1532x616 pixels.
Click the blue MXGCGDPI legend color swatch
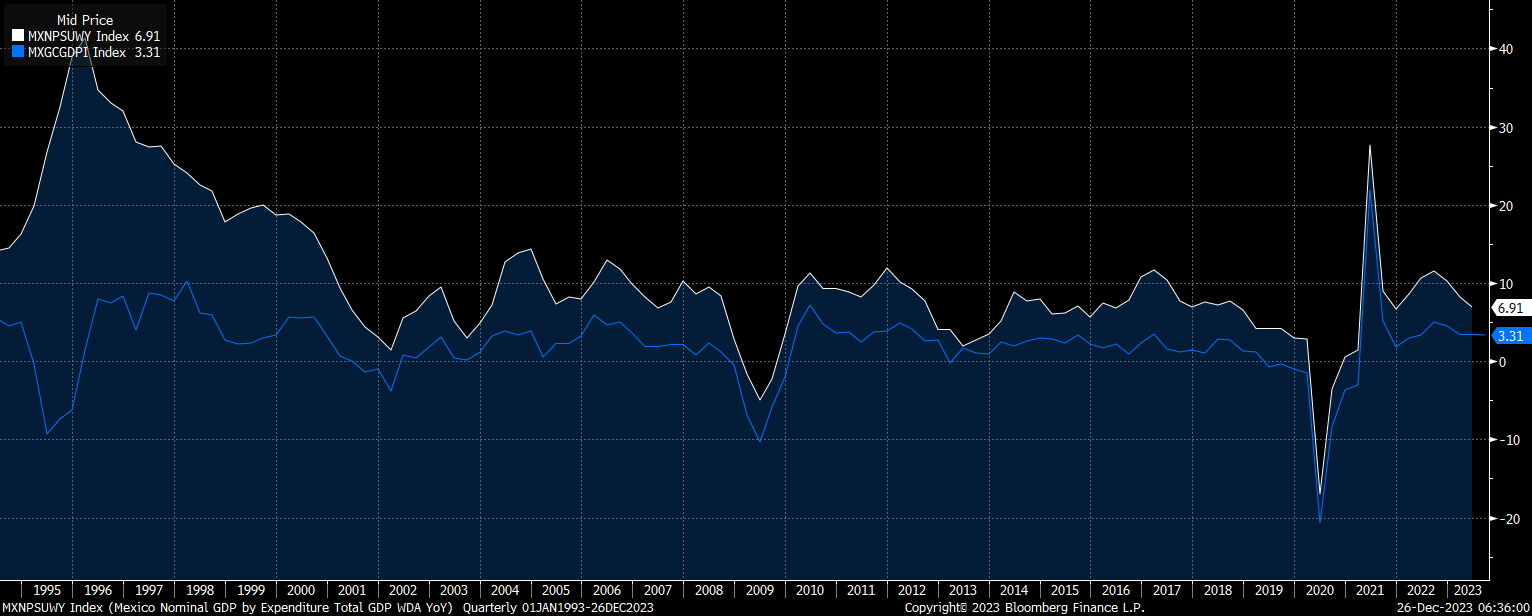[x=18, y=52]
